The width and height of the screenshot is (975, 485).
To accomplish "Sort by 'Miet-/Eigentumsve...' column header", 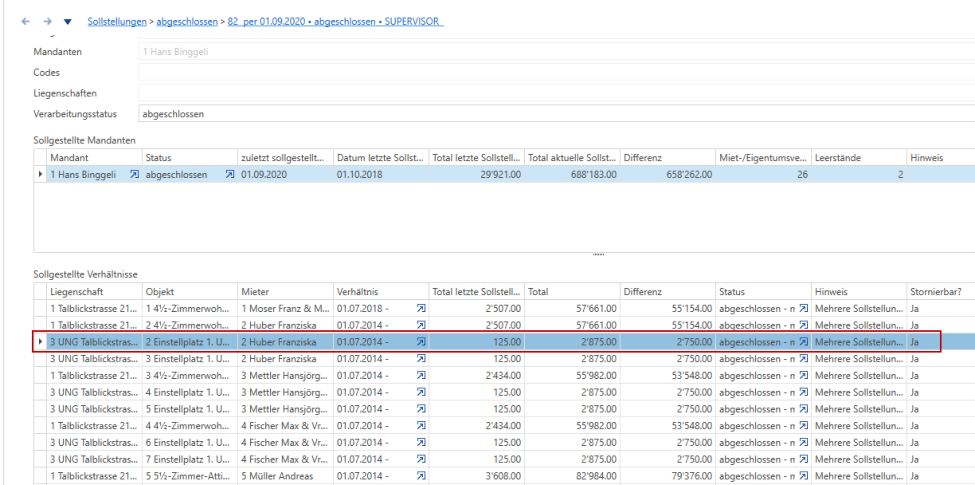I will point(763,158).
